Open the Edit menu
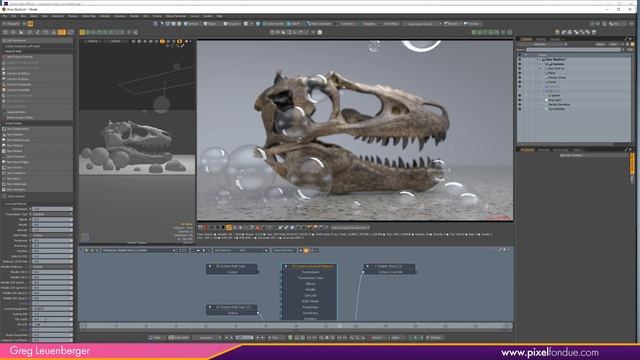This screenshot has width=640, height=360. click(13, 16)
